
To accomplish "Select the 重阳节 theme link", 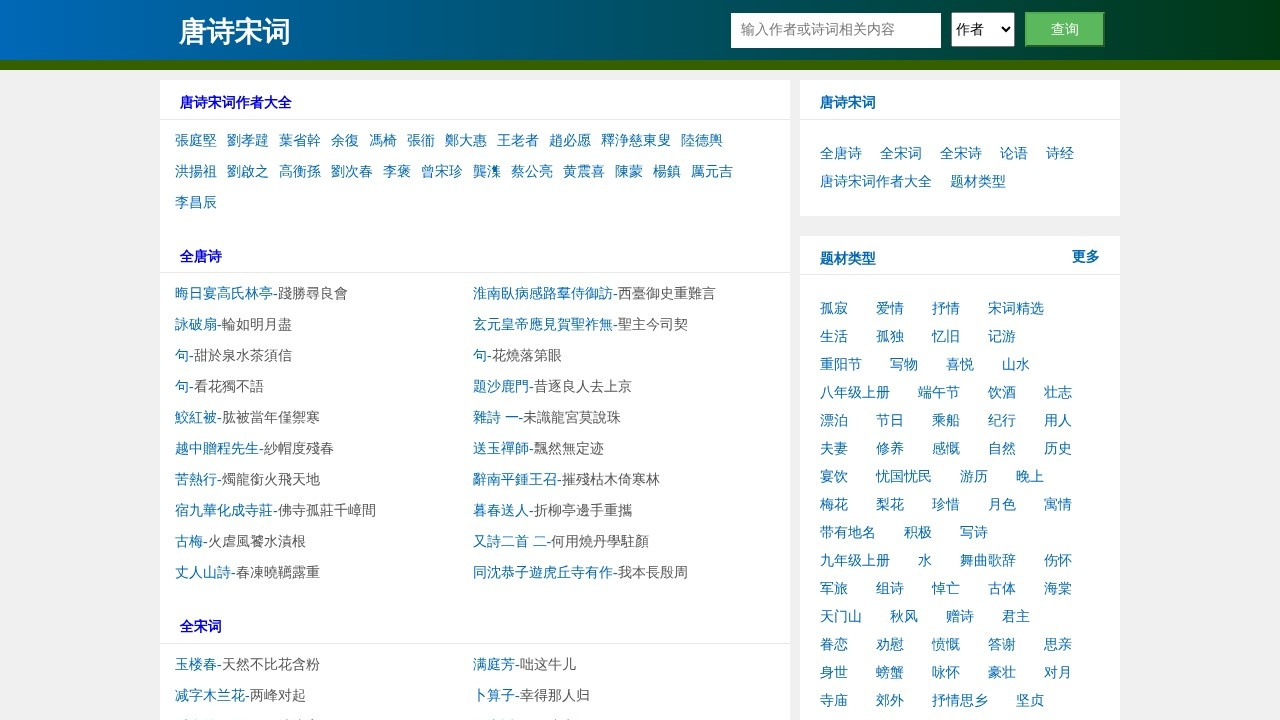I will (x=840, y=364).
